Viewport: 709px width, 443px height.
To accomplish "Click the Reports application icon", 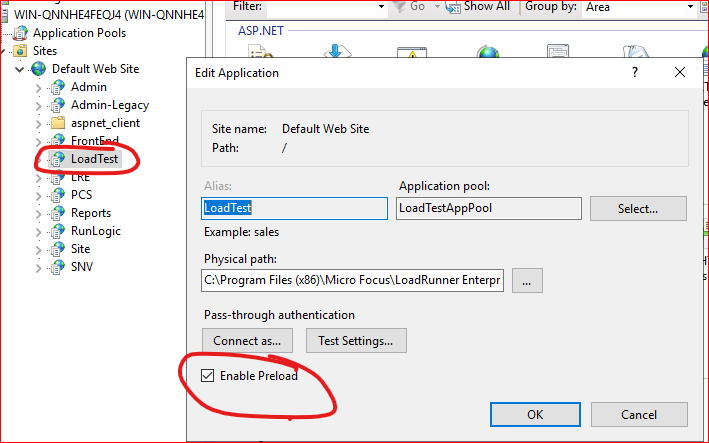I will pyautogui.click(x=57, y=213).
